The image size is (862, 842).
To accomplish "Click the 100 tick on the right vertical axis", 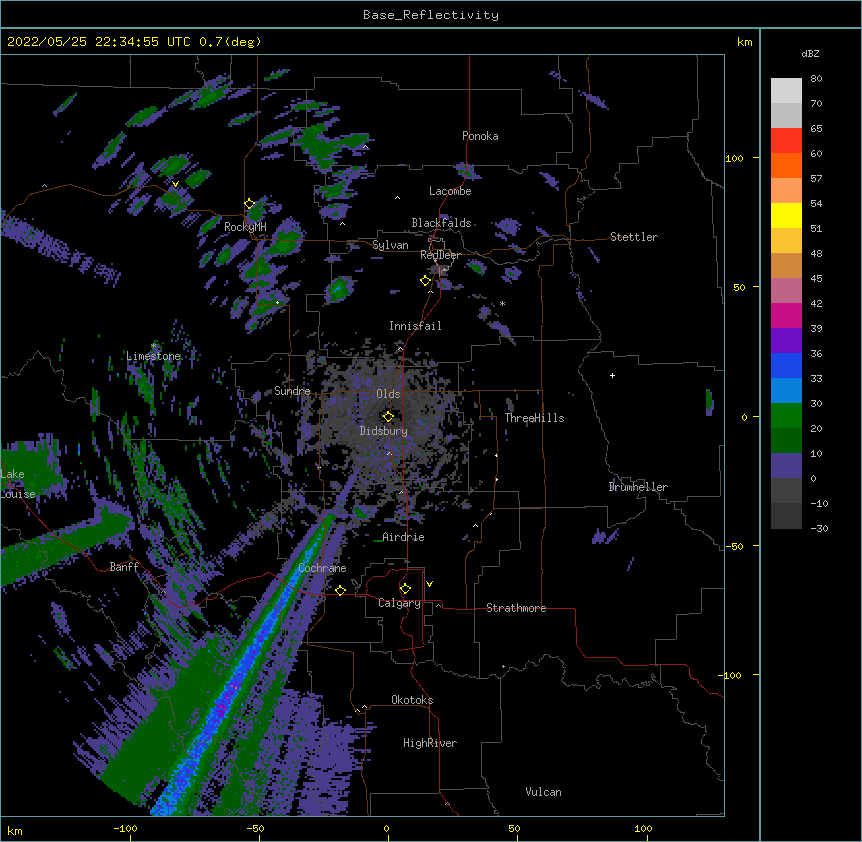I will point(734,158).
